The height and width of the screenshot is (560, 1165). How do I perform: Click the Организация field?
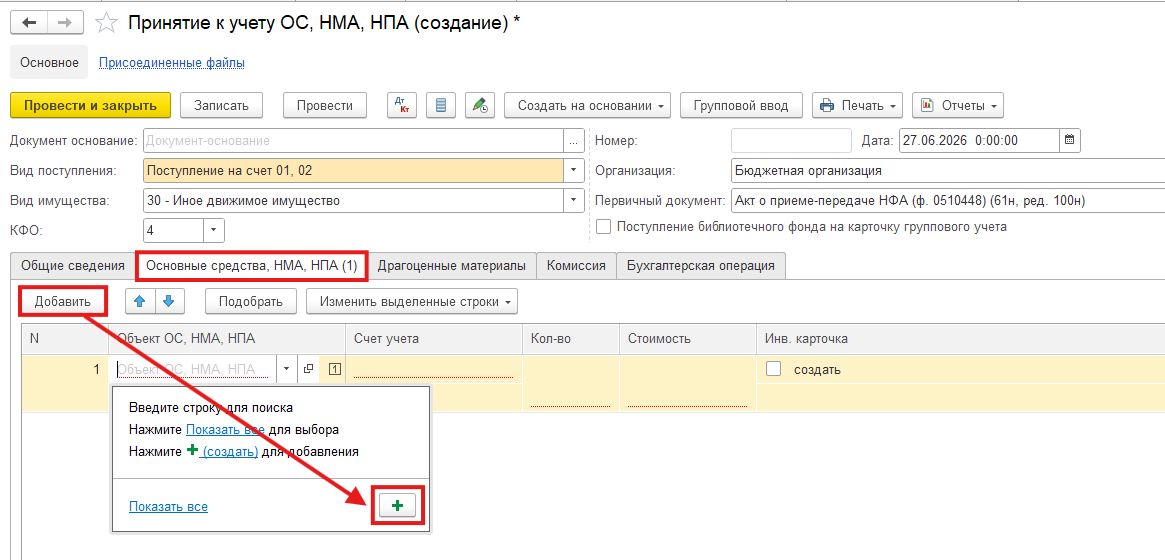click(x=948, y=170)
